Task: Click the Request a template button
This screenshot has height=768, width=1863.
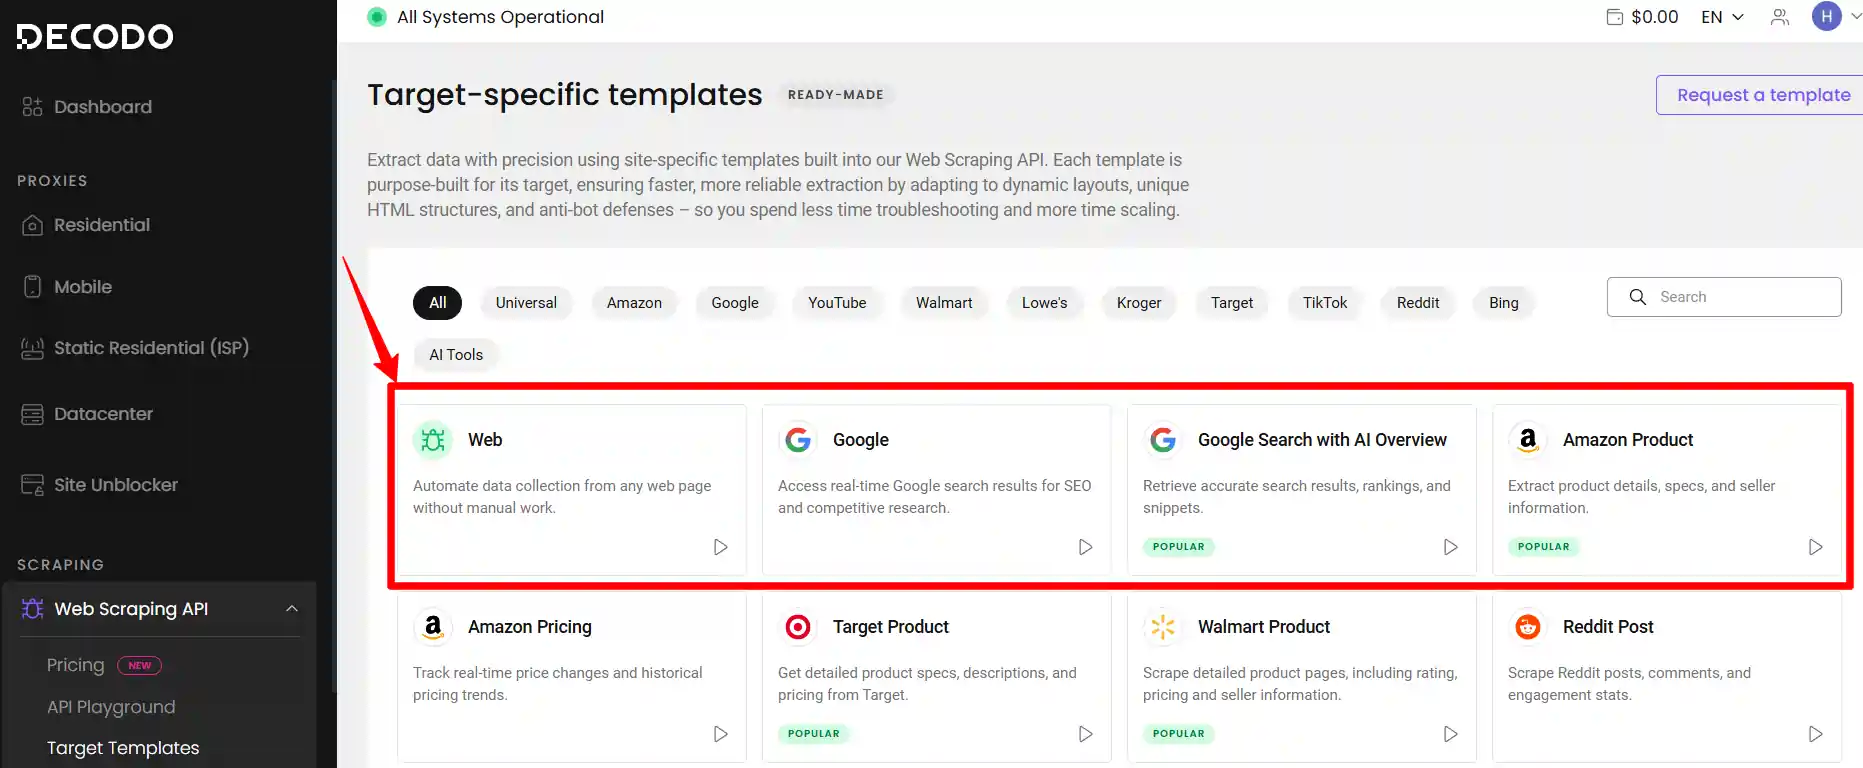Action: click(x=1762, y=94)
